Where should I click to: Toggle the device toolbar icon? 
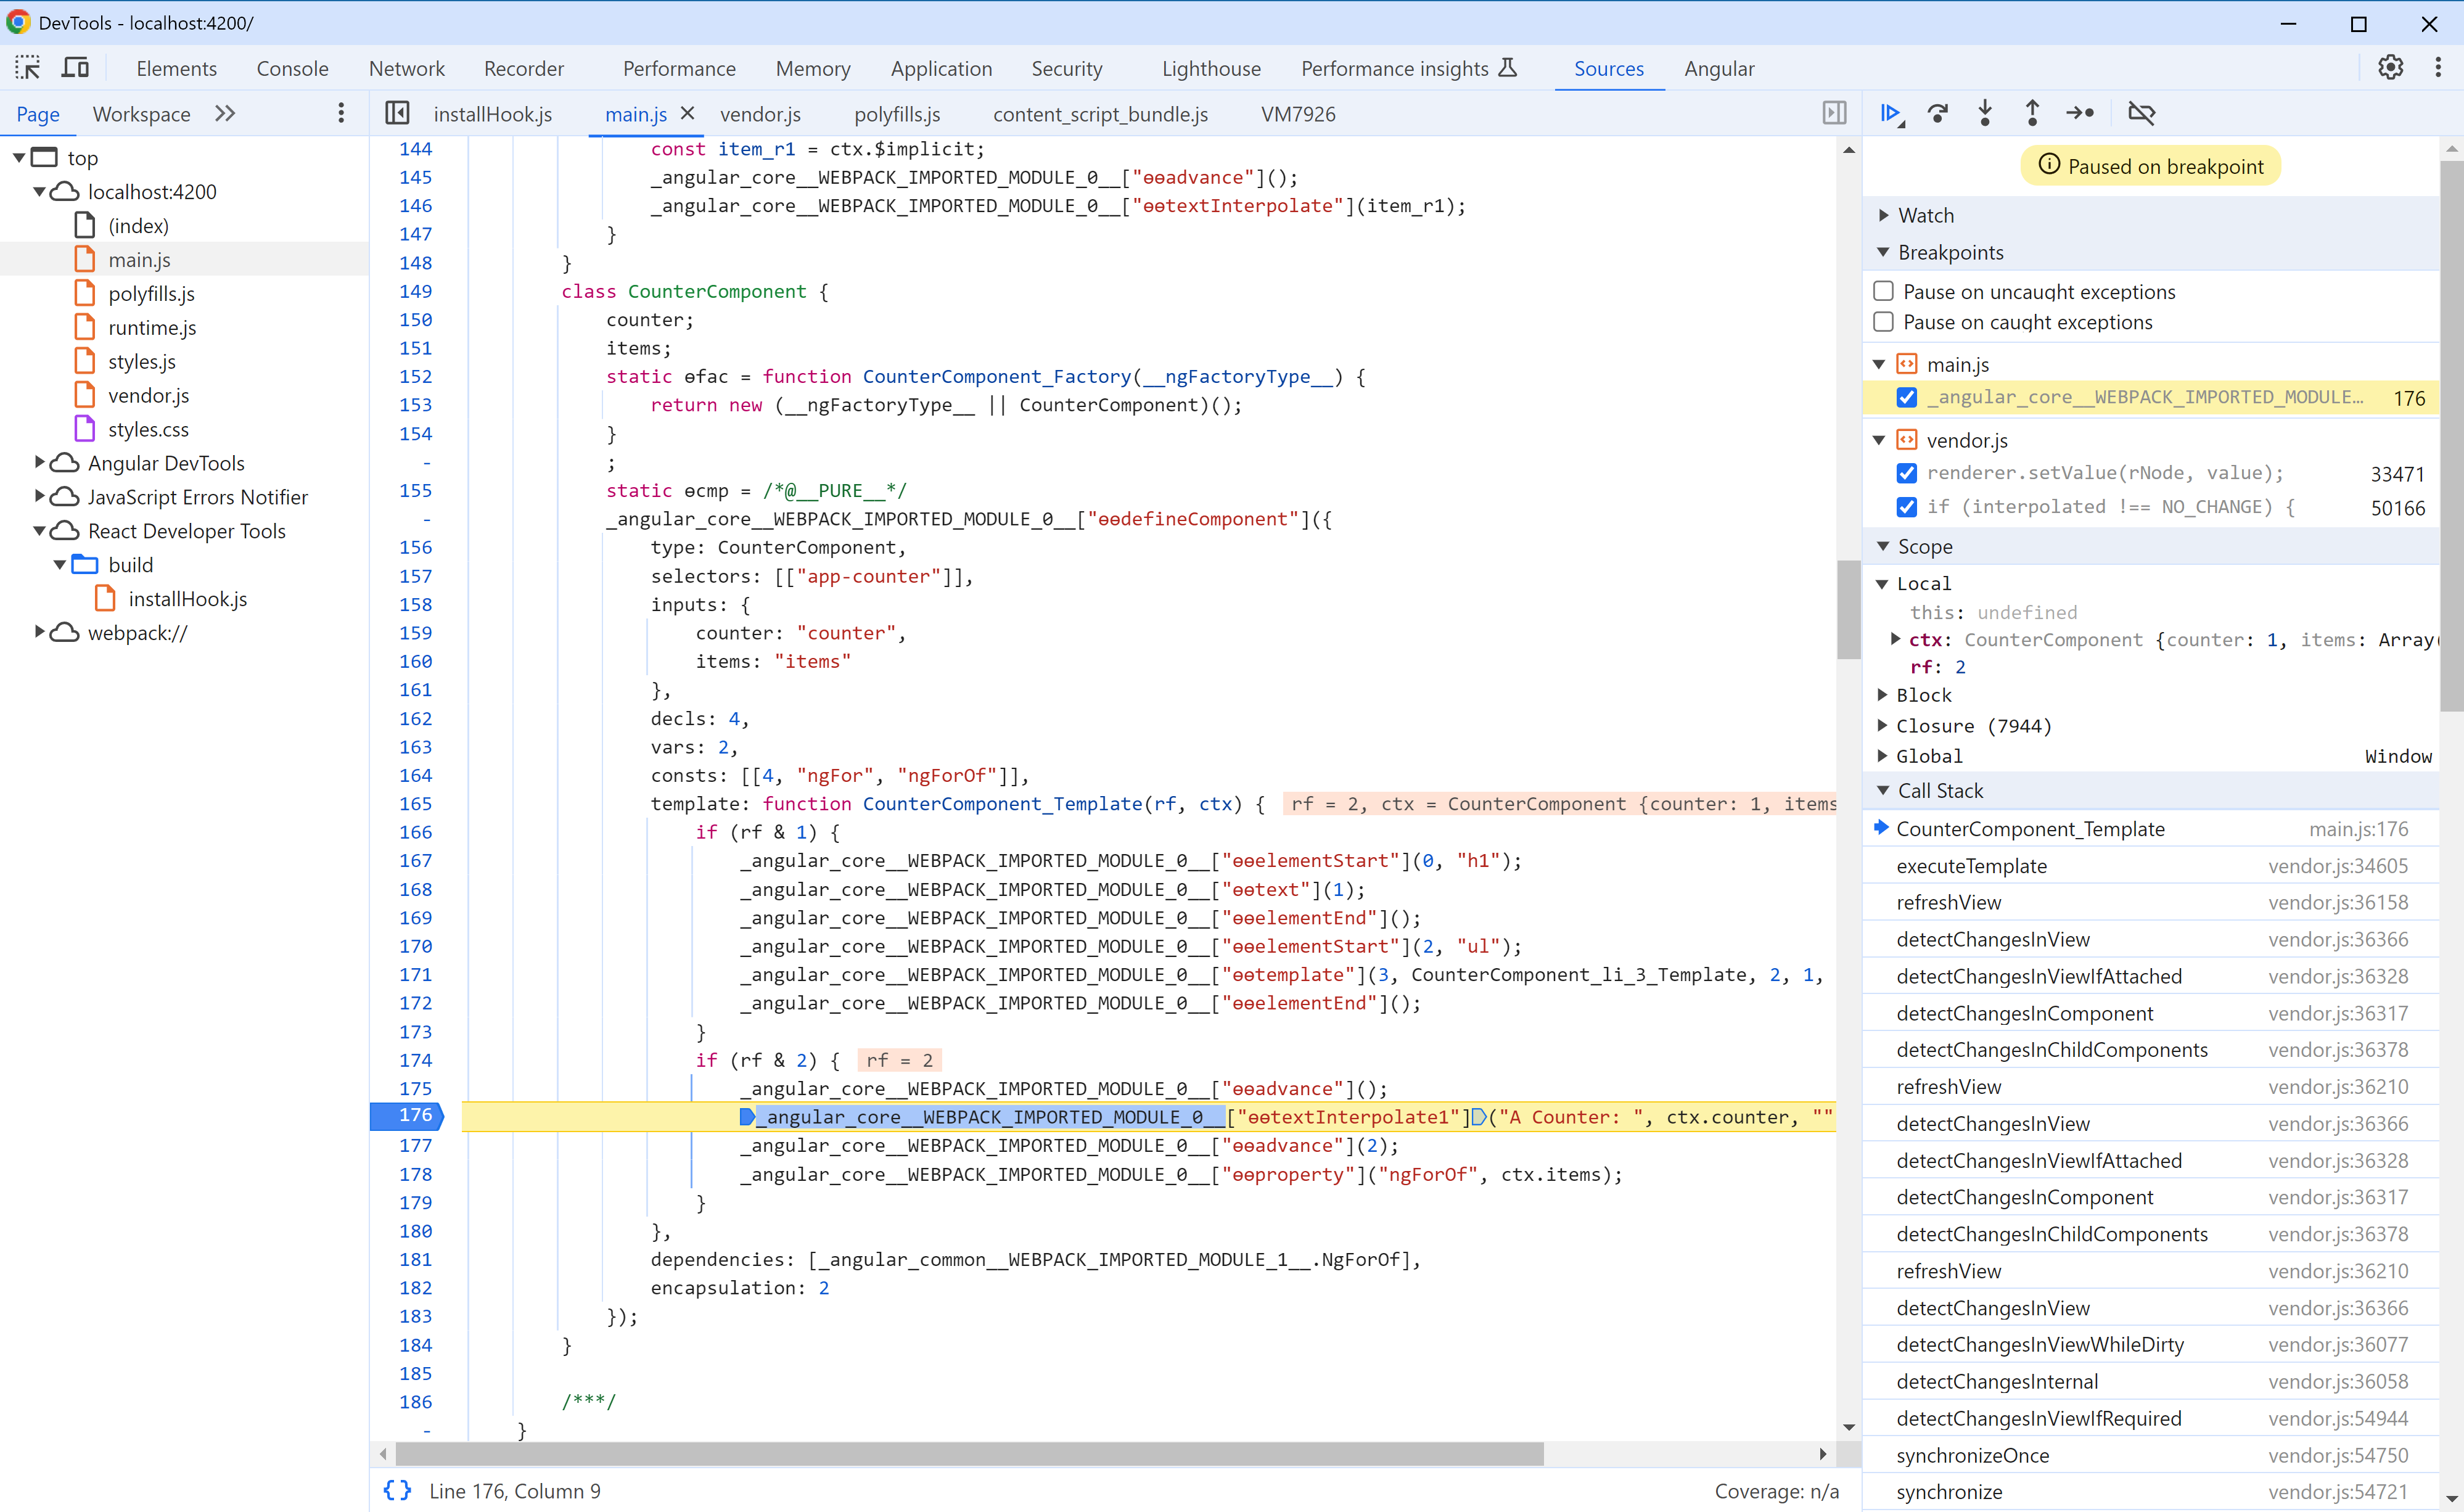75,68
